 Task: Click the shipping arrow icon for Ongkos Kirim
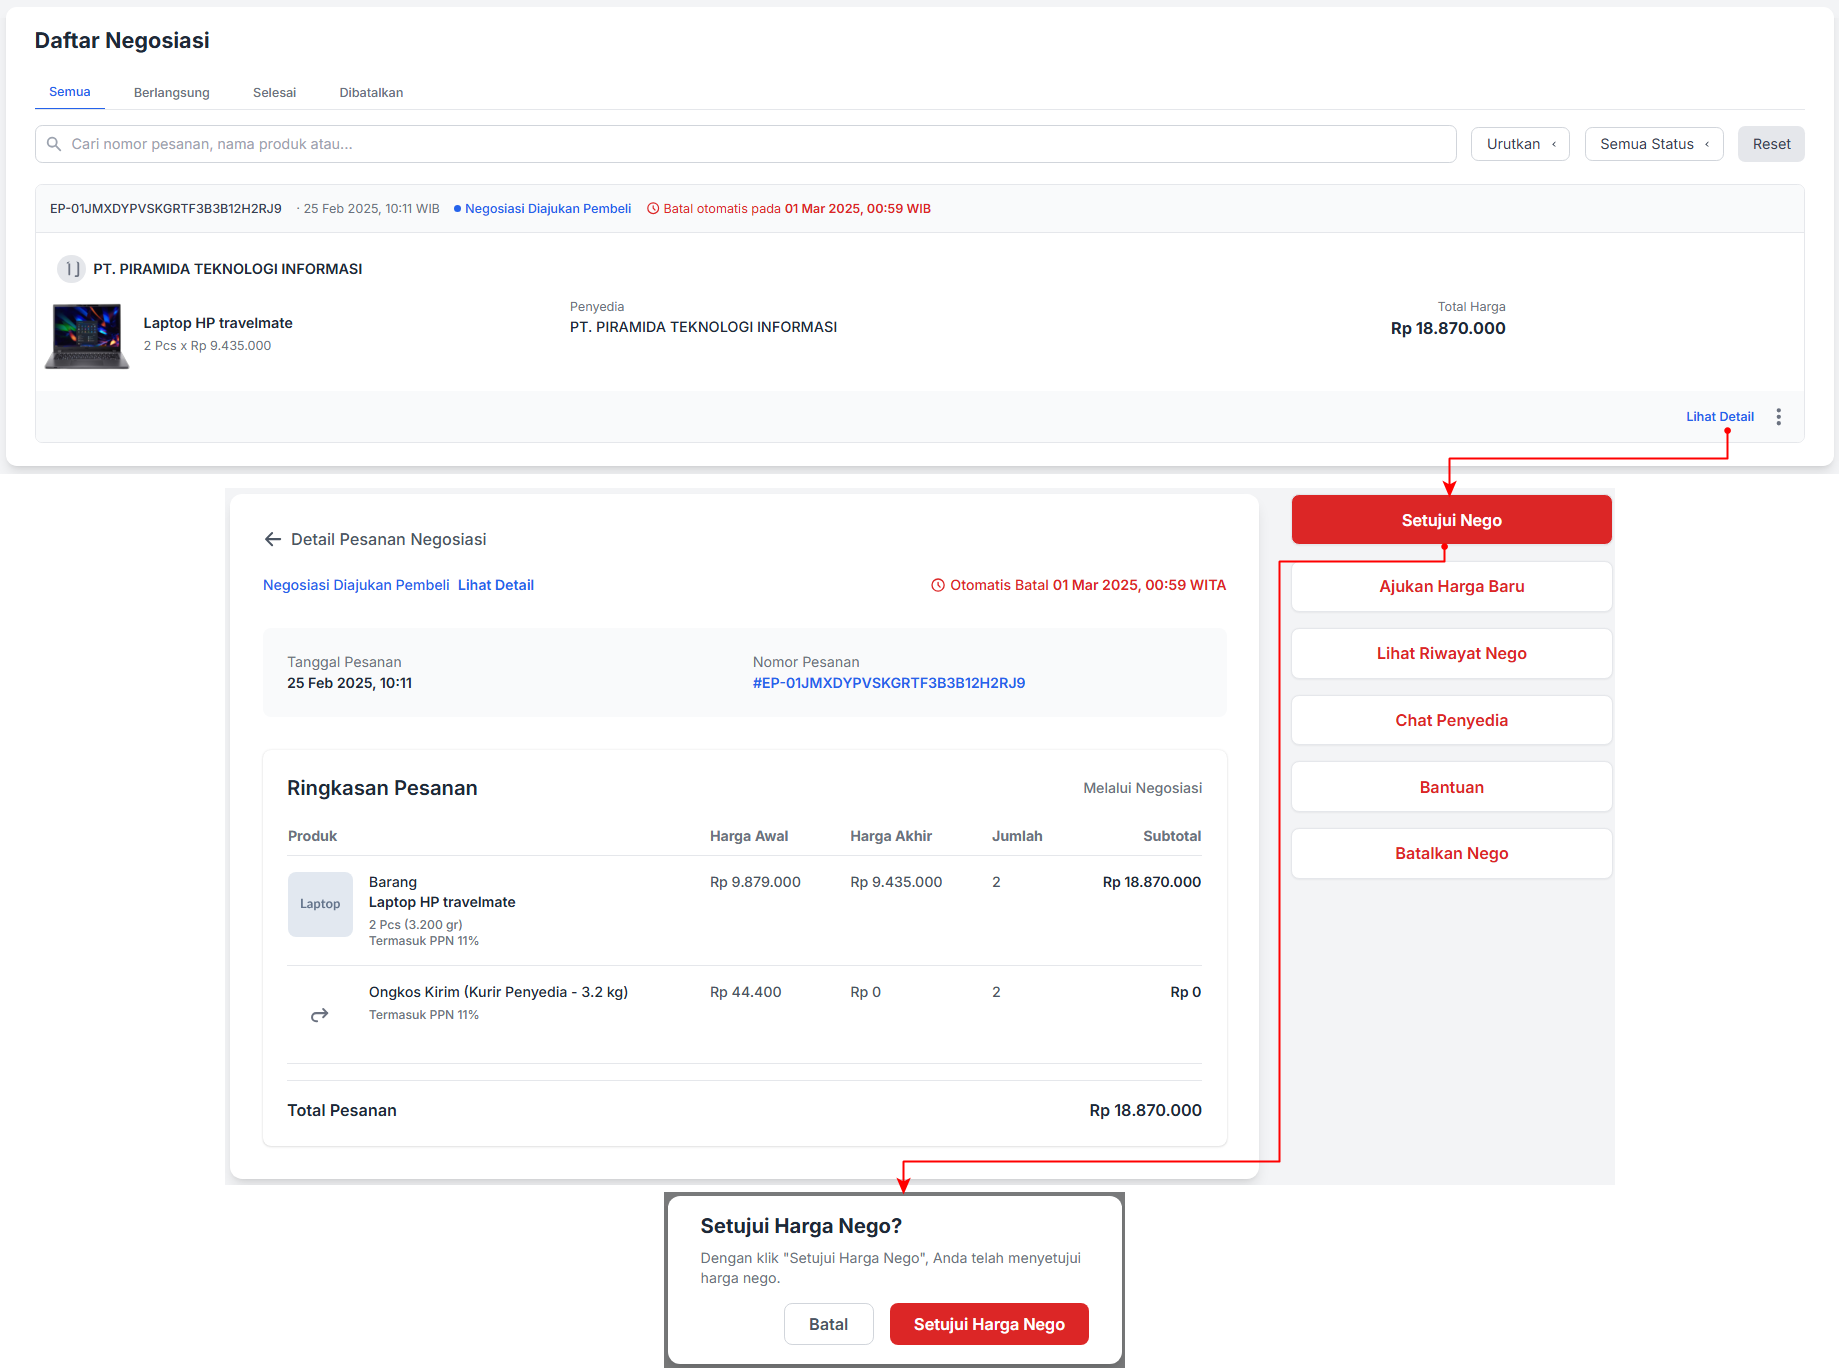[319, 1015]
